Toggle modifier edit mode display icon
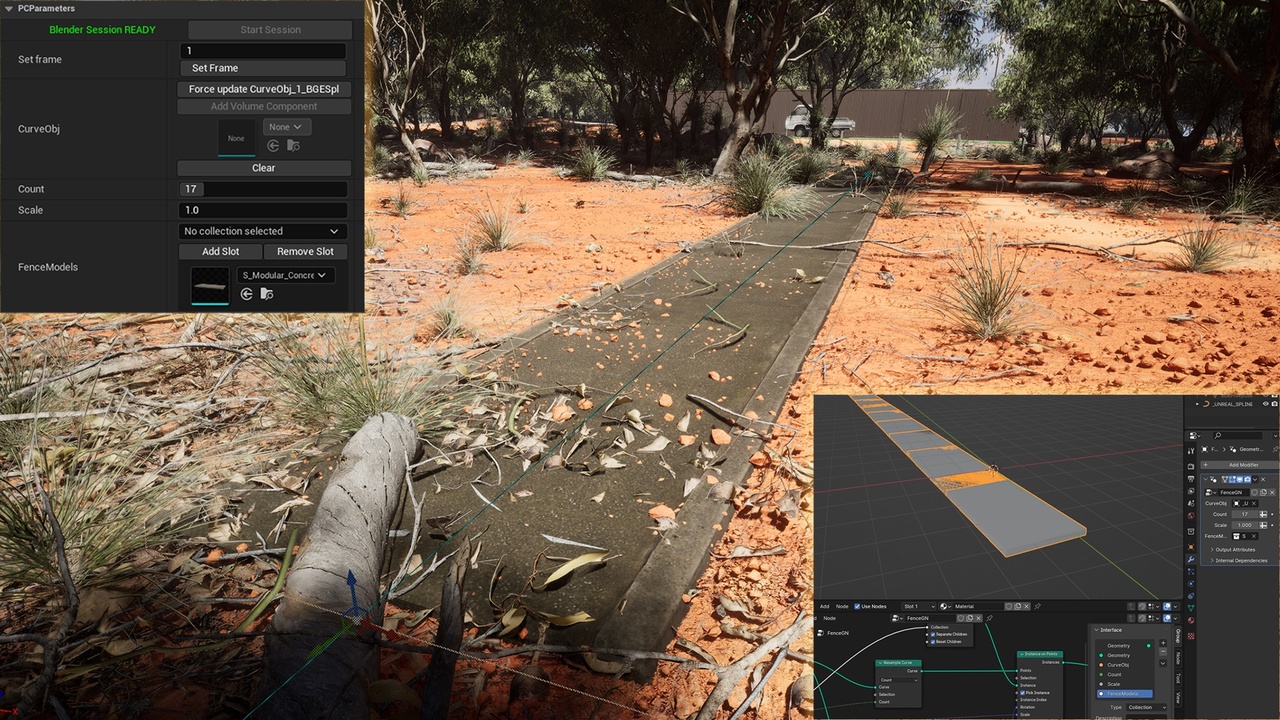 (1232, 479)
